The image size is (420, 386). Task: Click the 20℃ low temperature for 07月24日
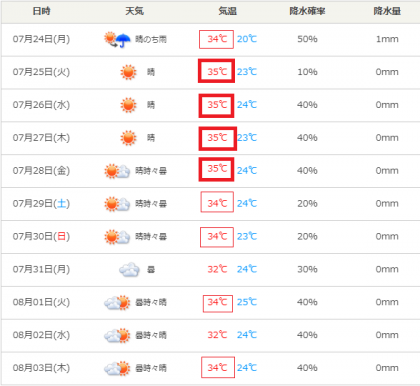[x=247, y=39]
